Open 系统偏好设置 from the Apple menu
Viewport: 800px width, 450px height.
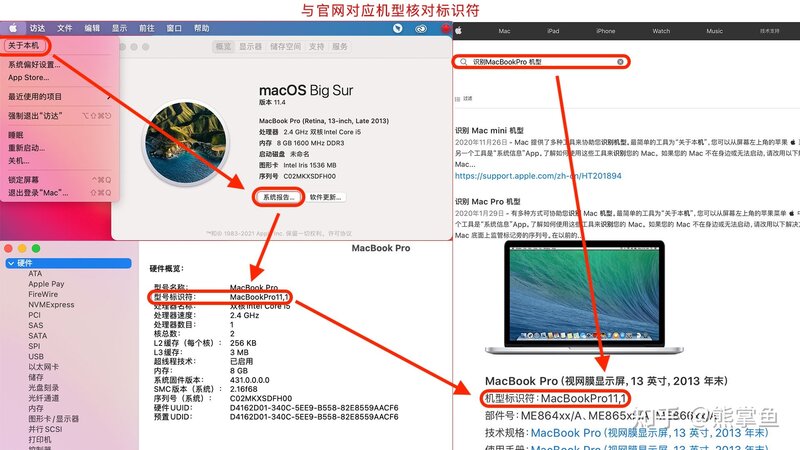(34, 65)
